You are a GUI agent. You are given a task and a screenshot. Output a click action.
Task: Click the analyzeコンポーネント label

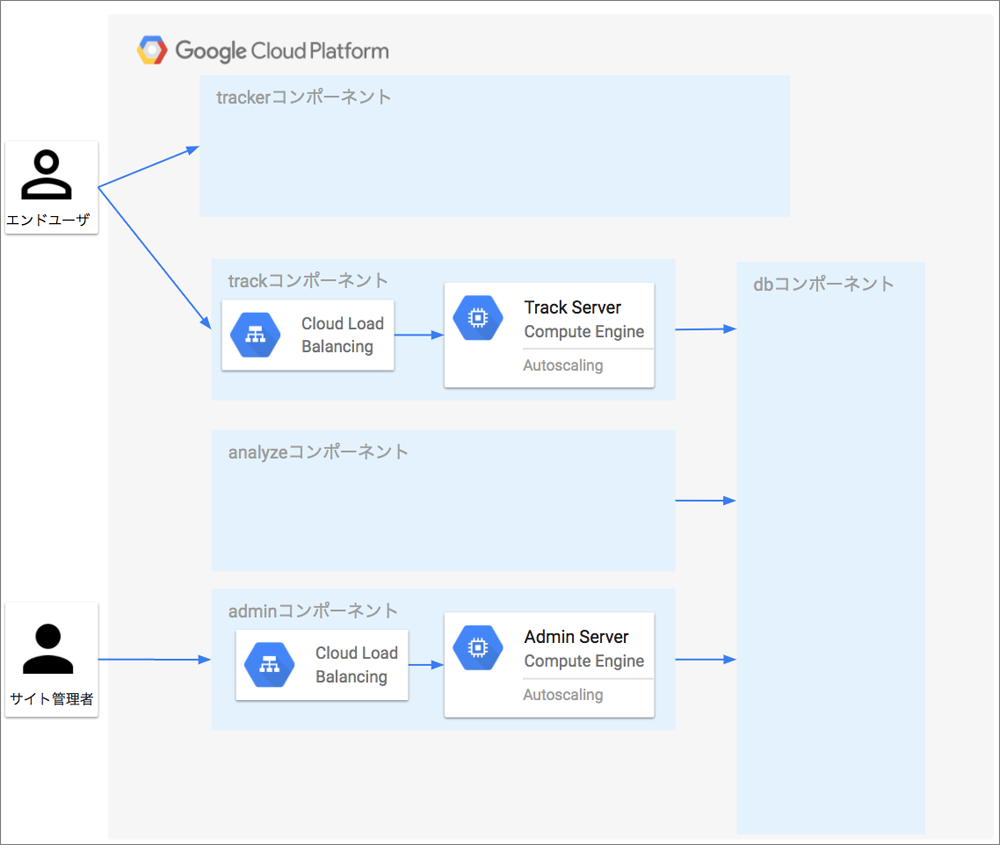(318, 452)
